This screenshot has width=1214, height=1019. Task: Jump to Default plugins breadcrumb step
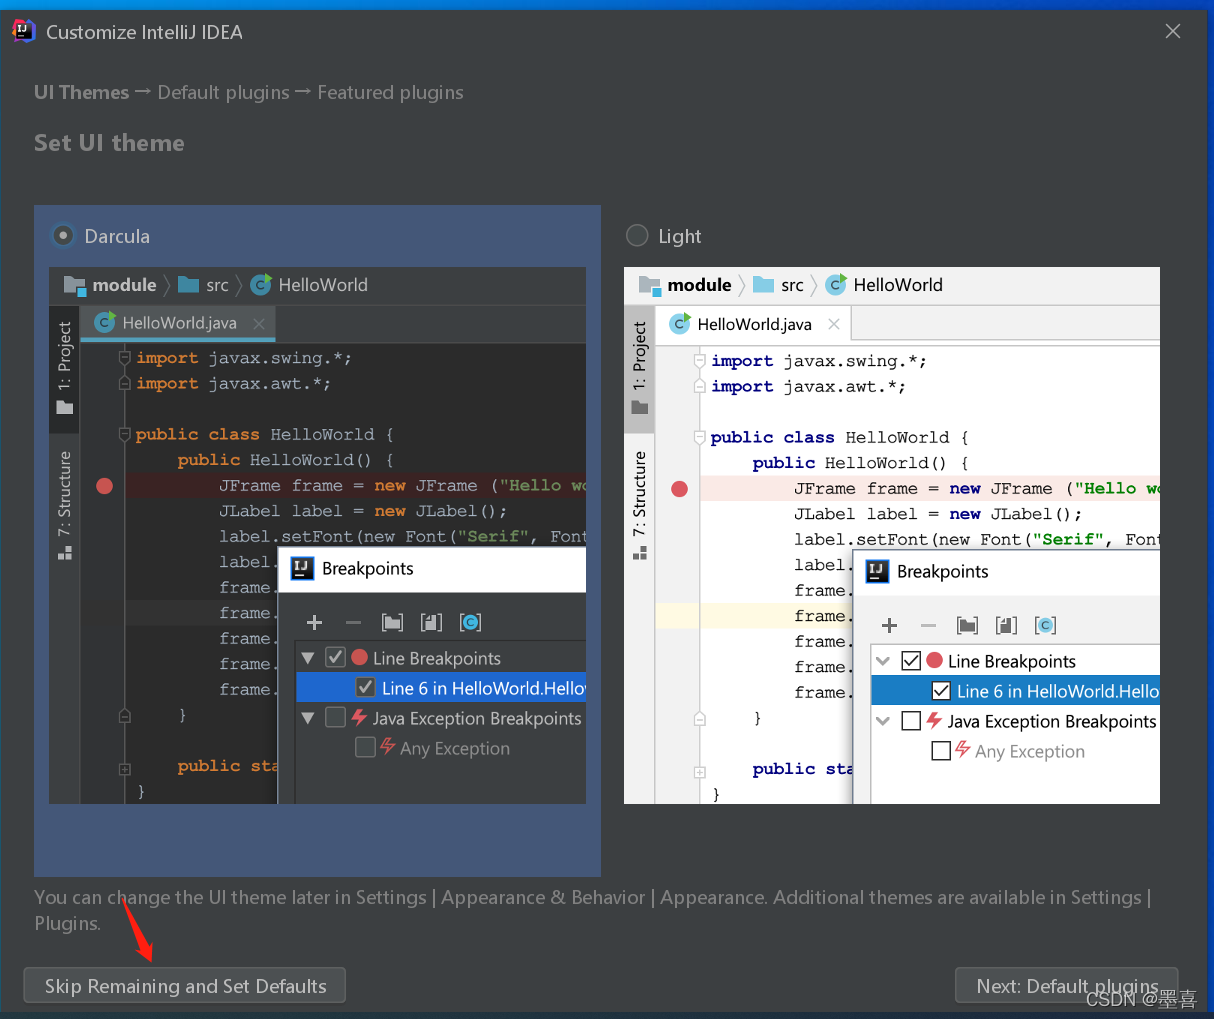point(223,92)
